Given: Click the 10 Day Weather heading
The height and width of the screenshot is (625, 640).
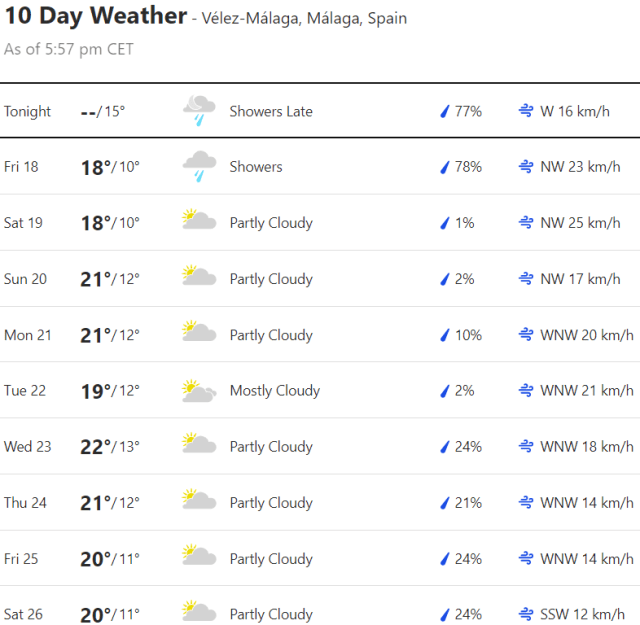Looking at the screenshot, I should click(95, 16).
